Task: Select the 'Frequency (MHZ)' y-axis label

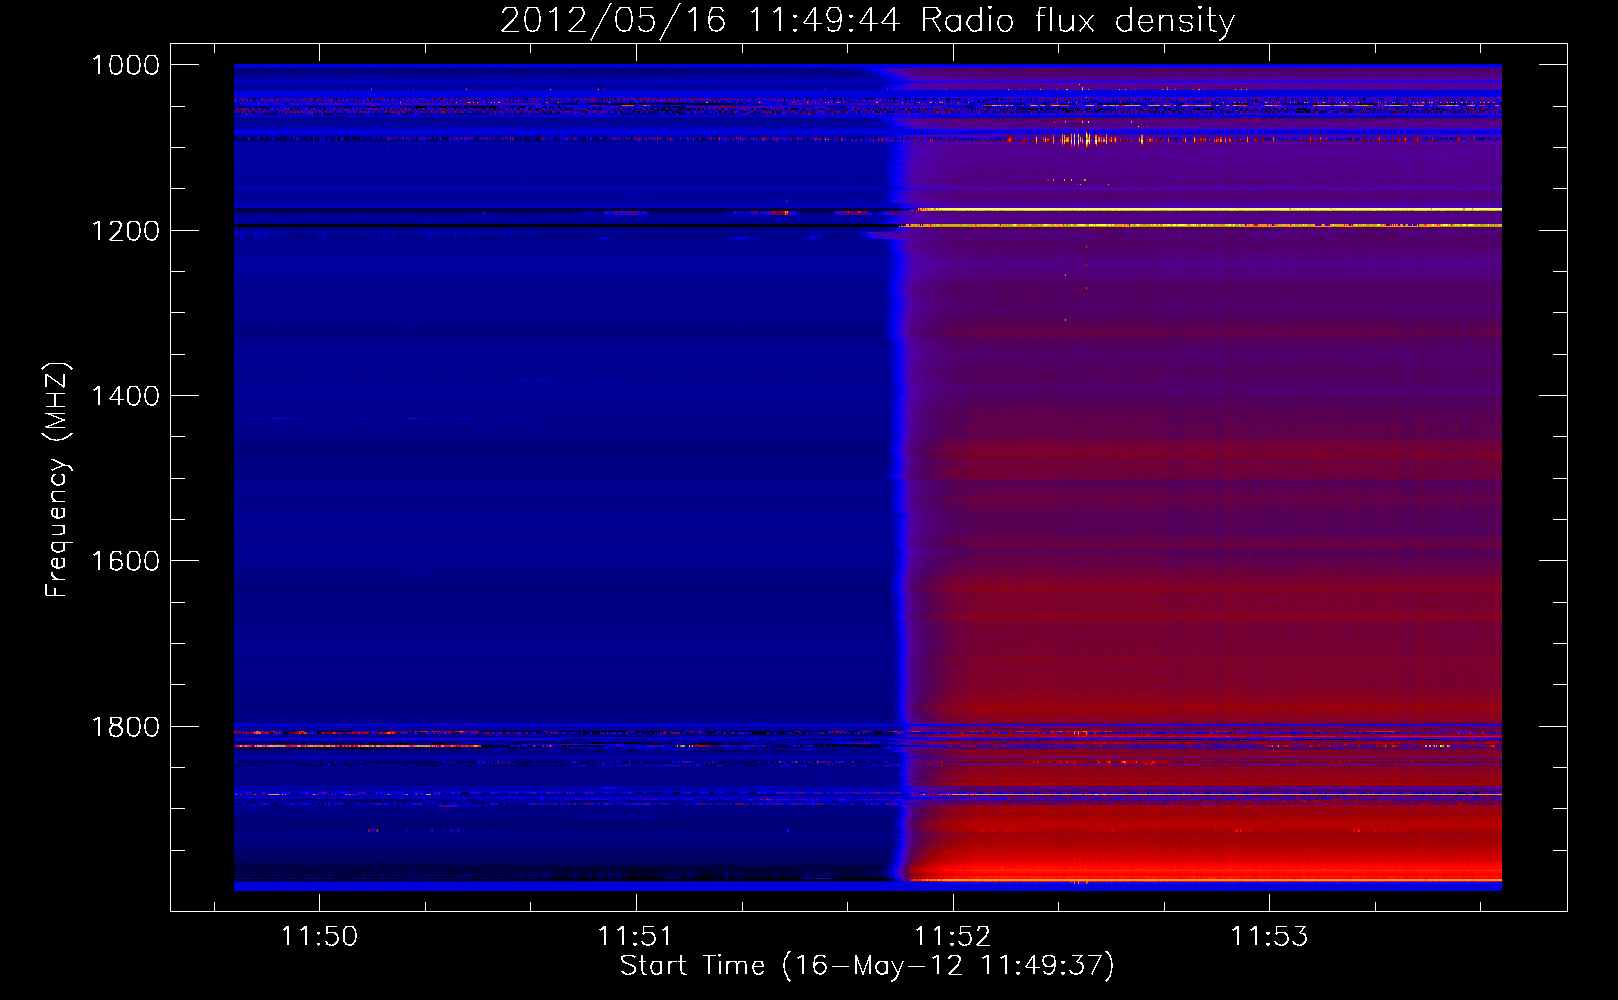Action: point(57,479)
